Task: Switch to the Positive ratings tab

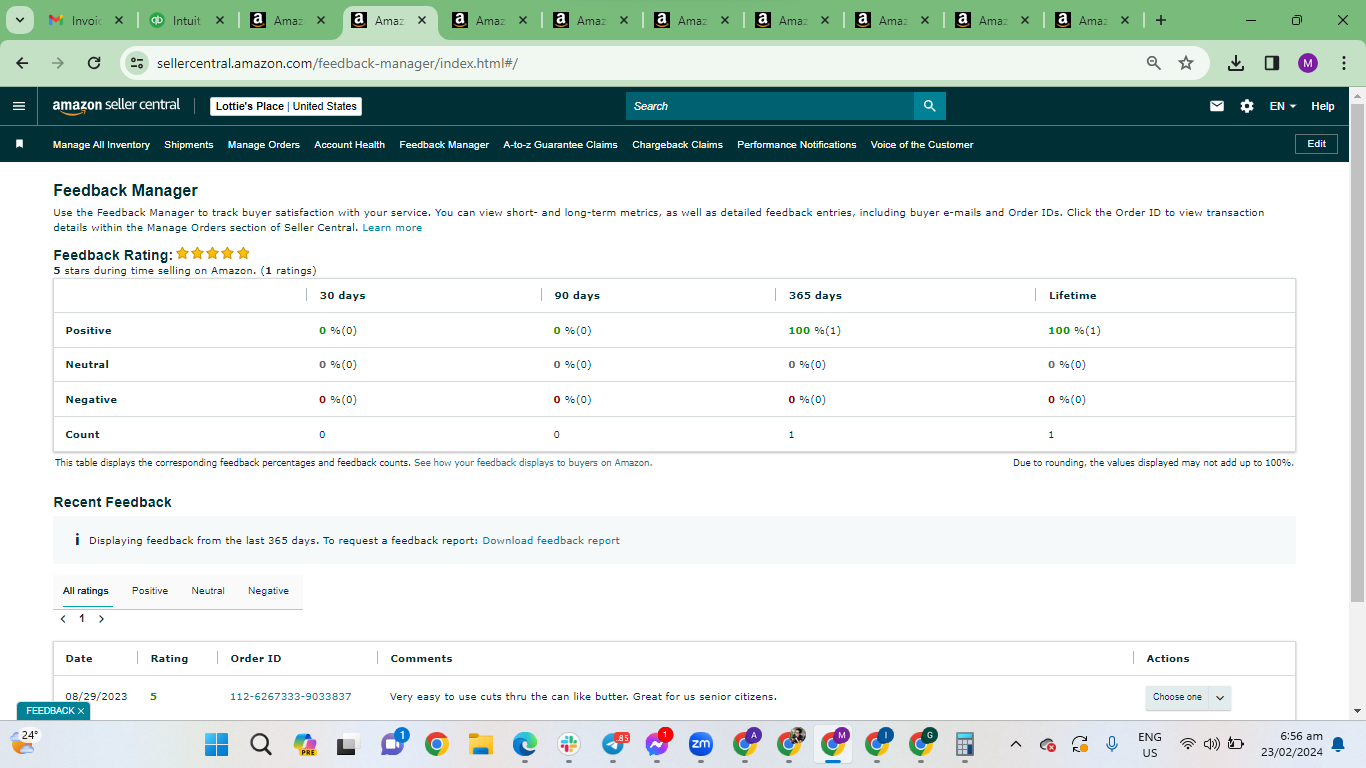Action: point(150,591)
